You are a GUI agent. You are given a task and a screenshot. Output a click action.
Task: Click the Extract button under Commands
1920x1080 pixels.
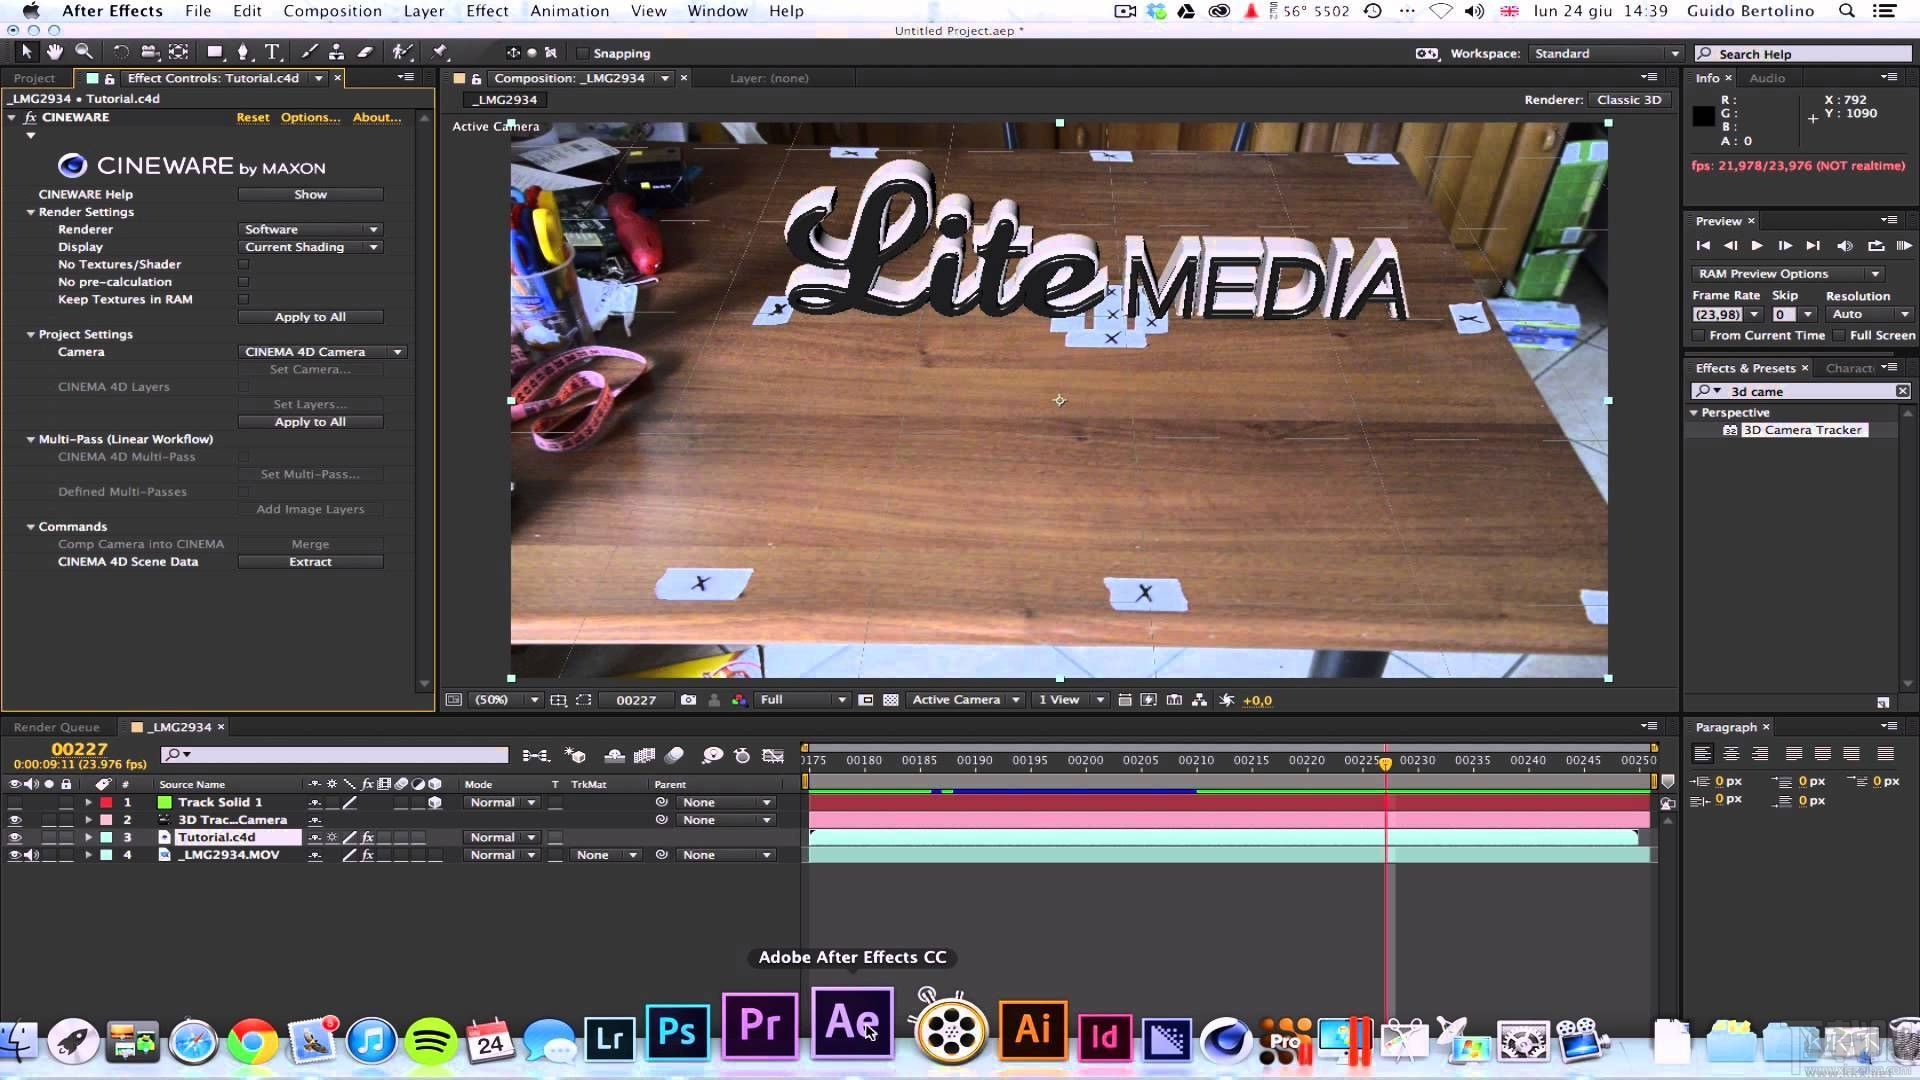[309, 562]
